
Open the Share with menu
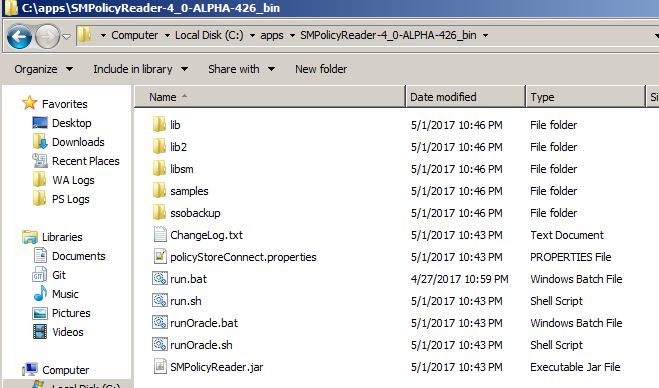pyautogui.click(x=242, y=69)
